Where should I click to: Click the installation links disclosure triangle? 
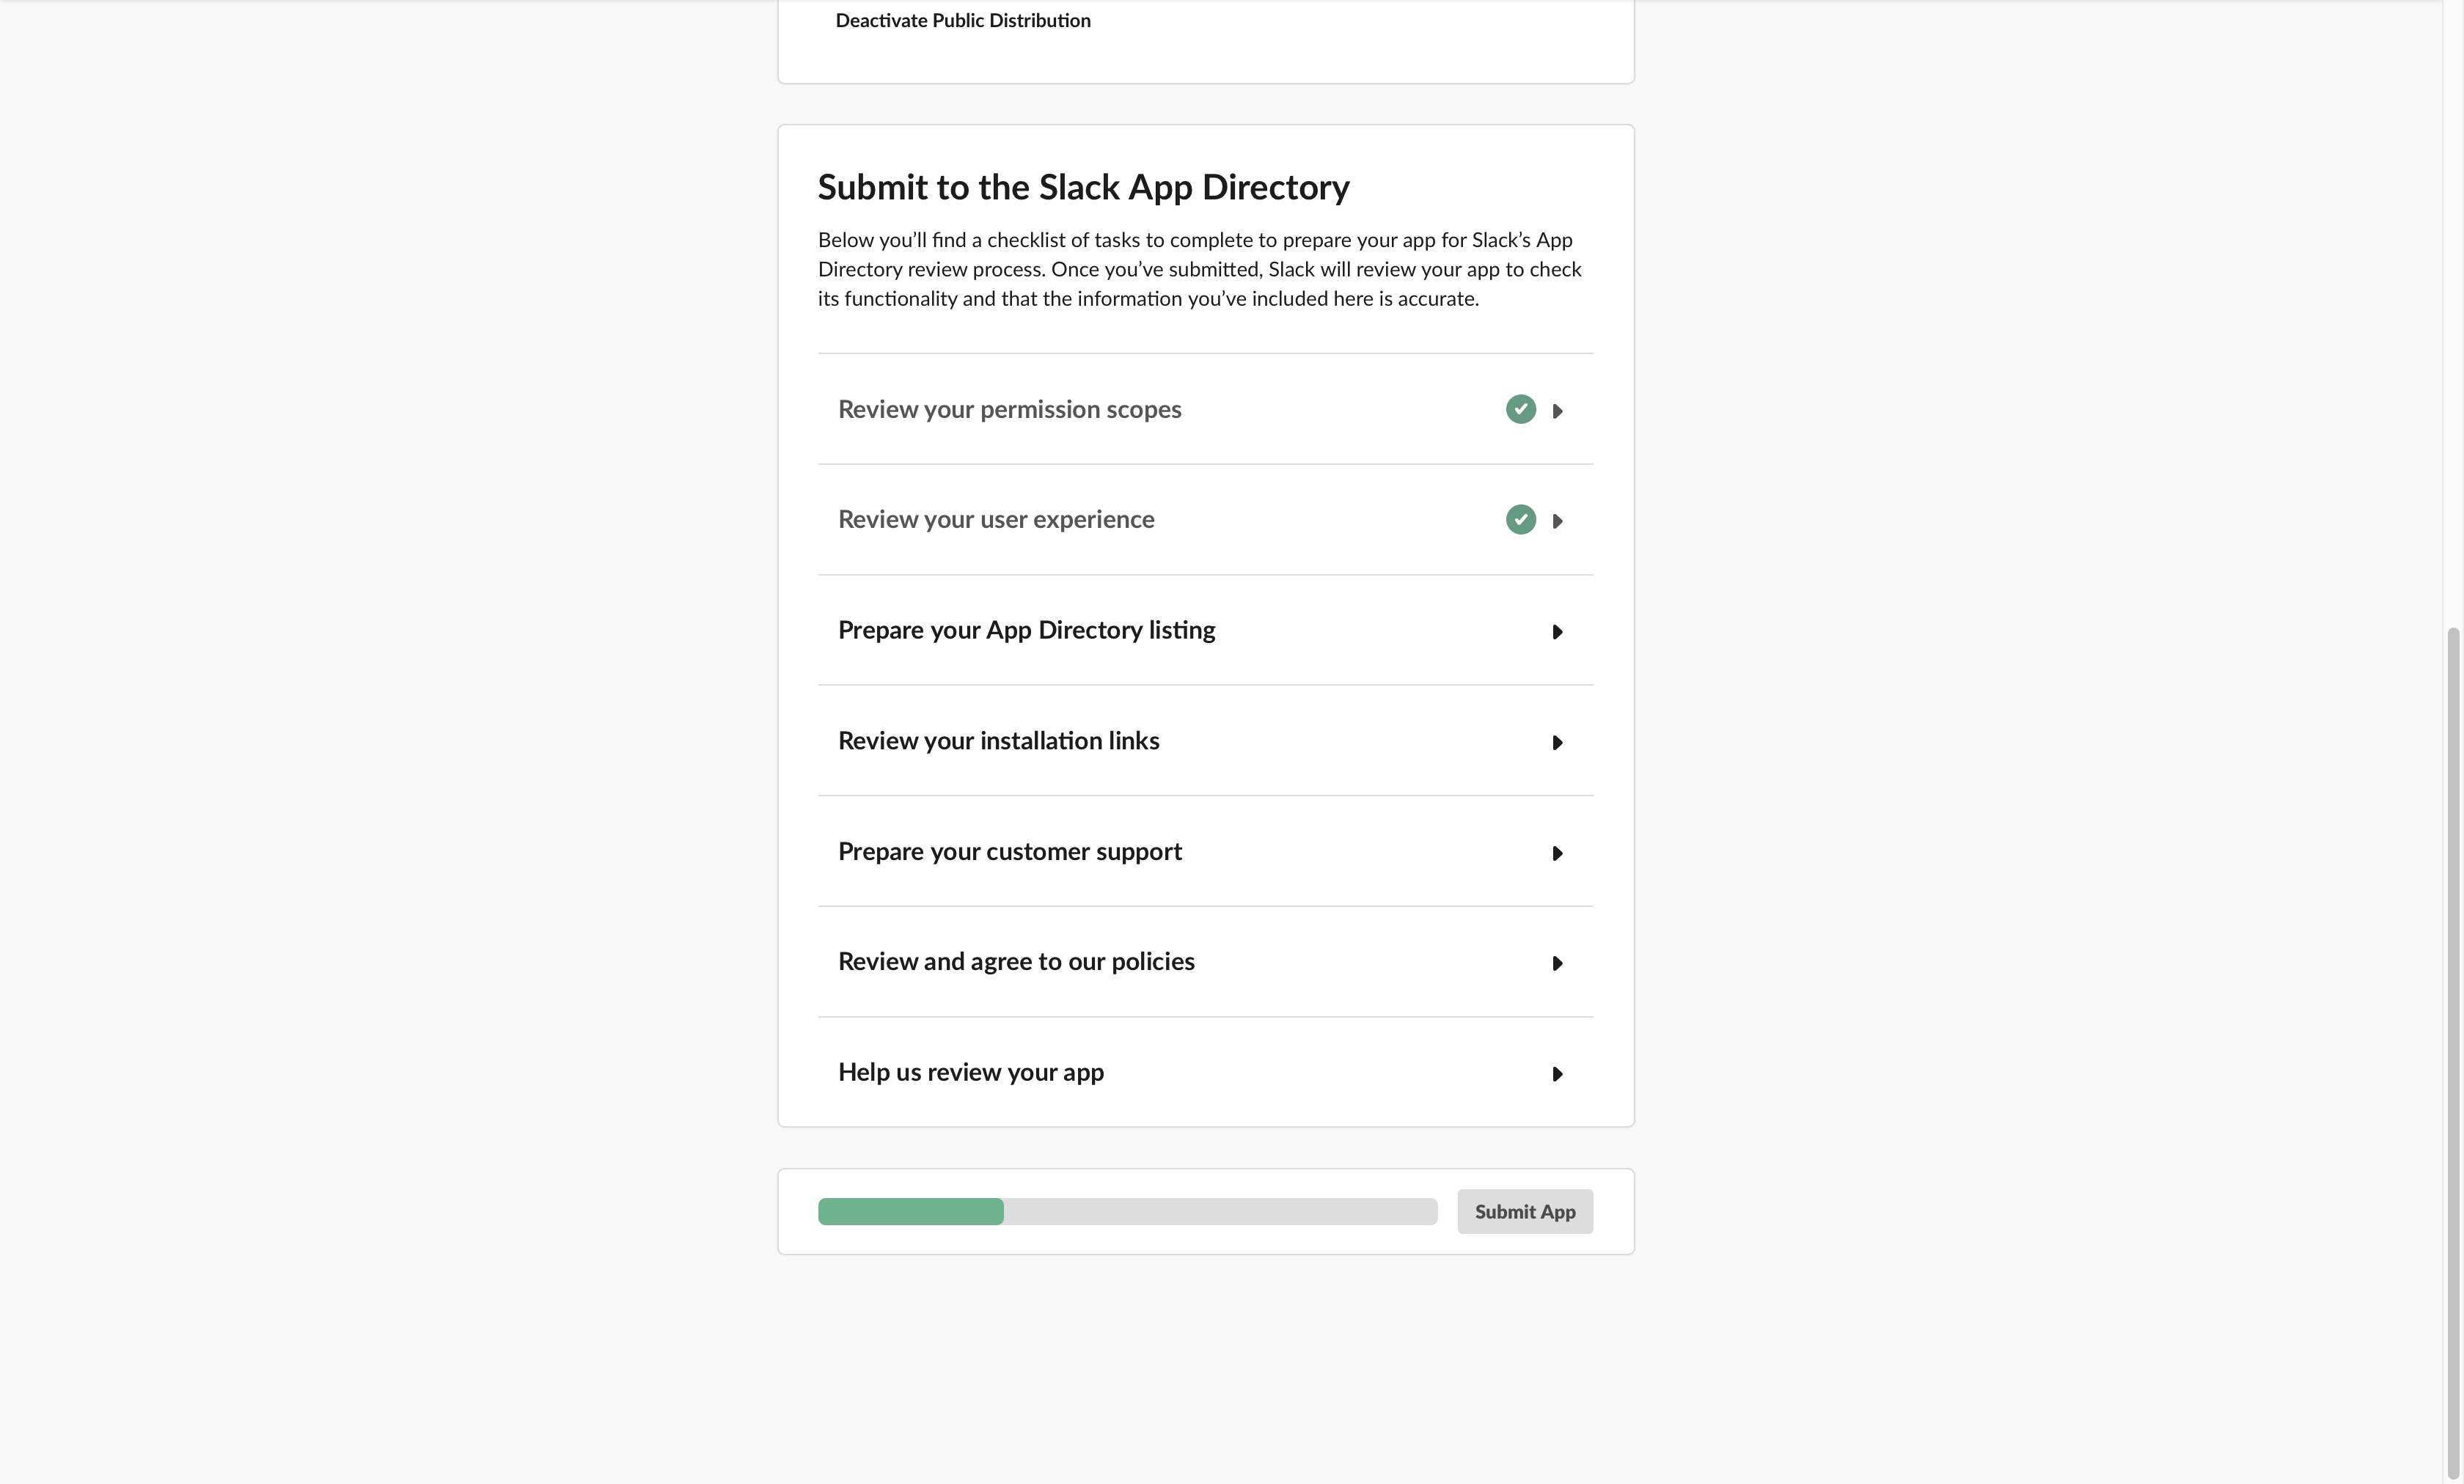point(1557,743)
